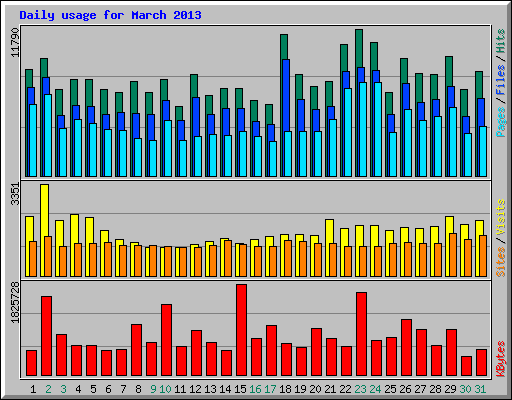Click the x-axis day label 27
The height and width of the screenshot is (400, 512).
420,389
